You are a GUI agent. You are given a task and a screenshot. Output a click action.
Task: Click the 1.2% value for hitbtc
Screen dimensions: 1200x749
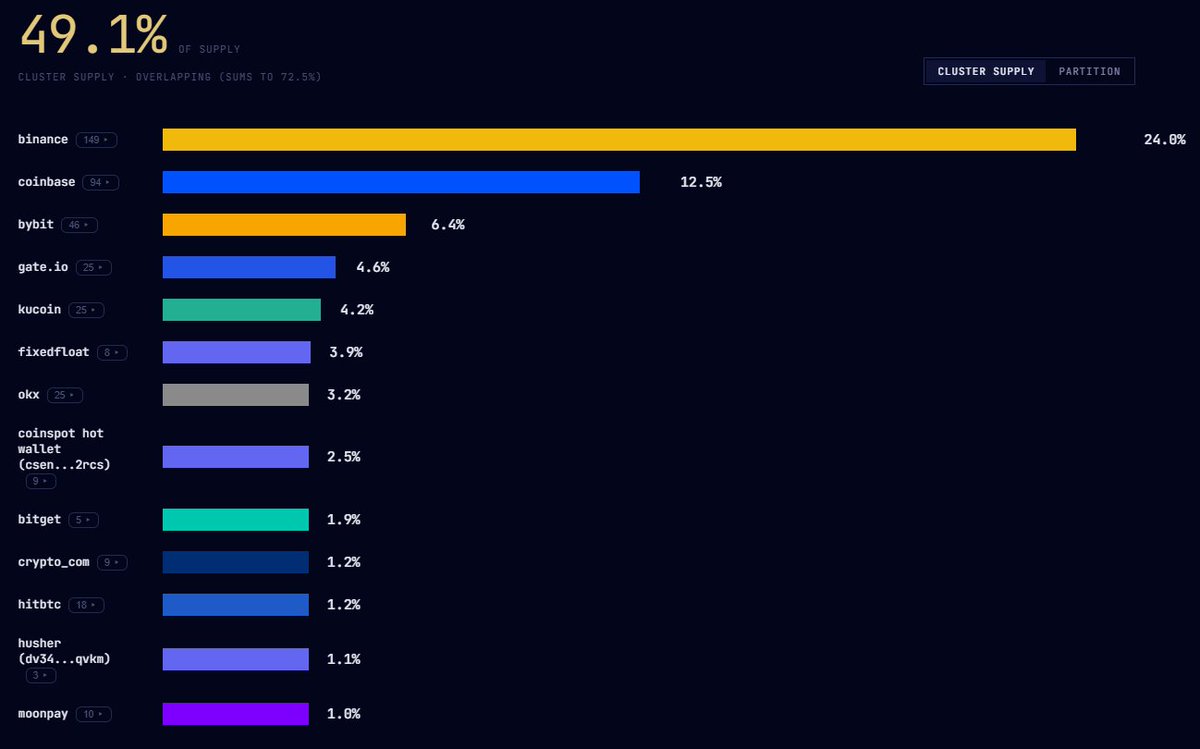point(344,605)
